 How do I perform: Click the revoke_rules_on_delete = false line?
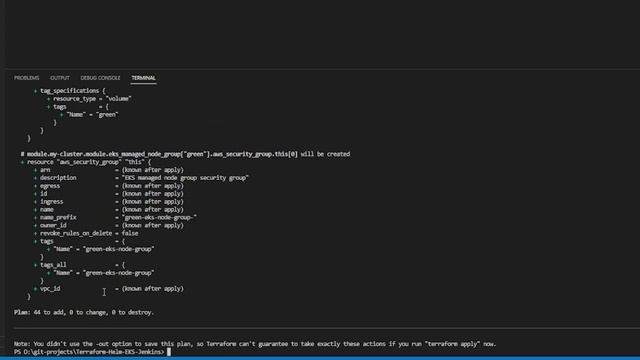click(x=86, y=233)
